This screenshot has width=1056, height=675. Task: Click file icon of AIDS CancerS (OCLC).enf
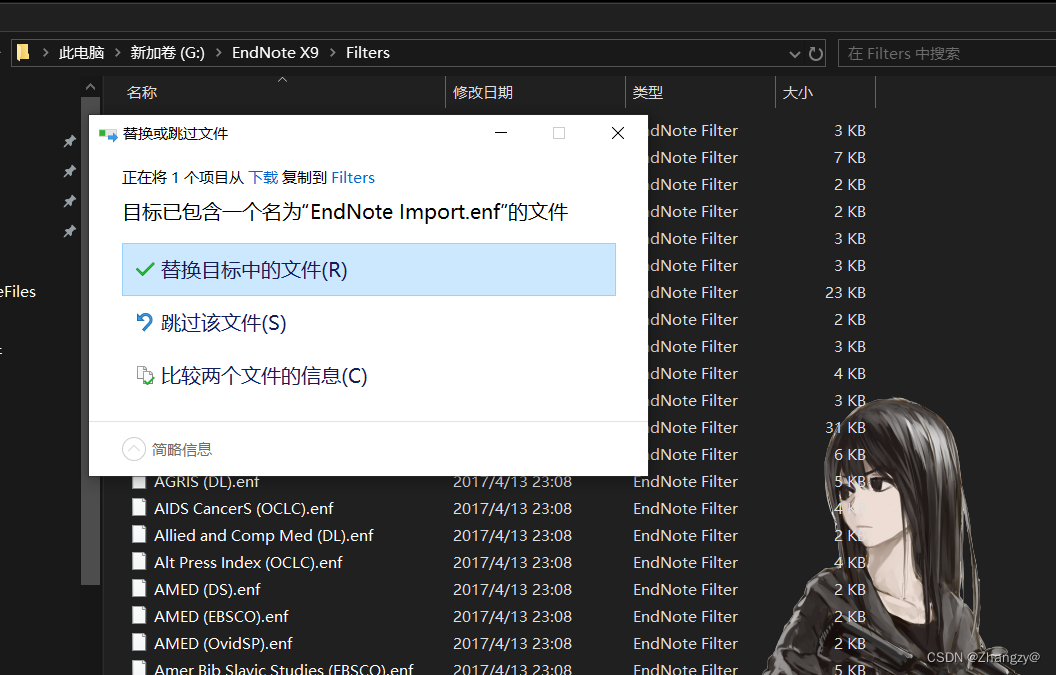(x=139, y=507)
